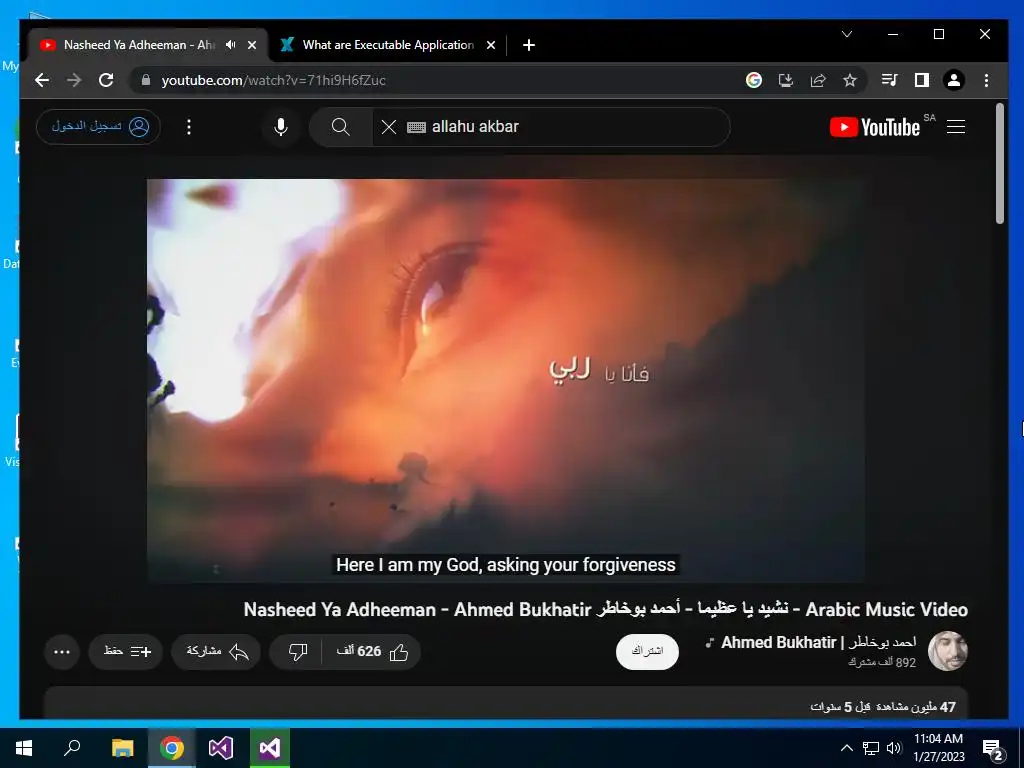Install app via address bar download icon
Image resolution: width=1024 pixels, height=768 pixels.
pos(786,80)
